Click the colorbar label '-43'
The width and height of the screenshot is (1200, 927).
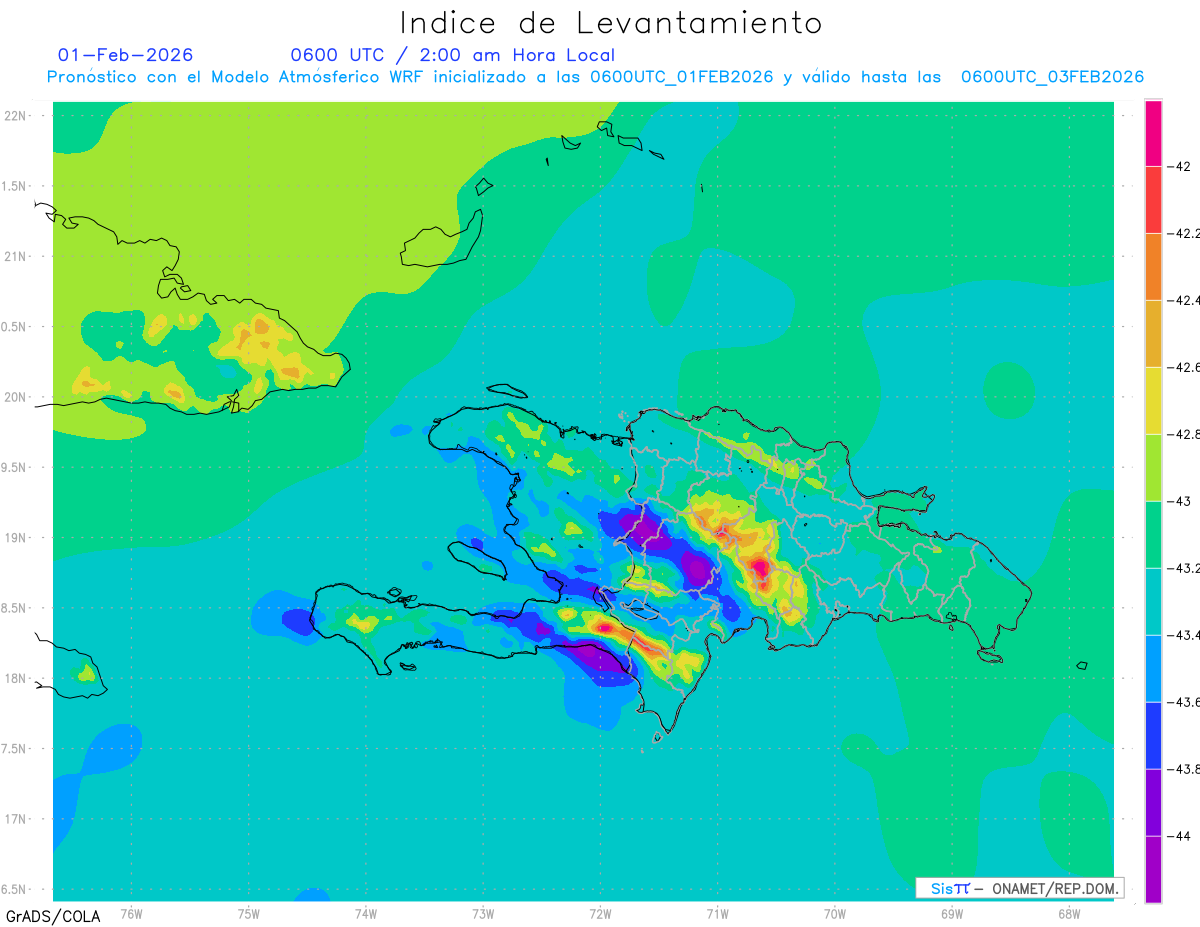(1178, 501)
